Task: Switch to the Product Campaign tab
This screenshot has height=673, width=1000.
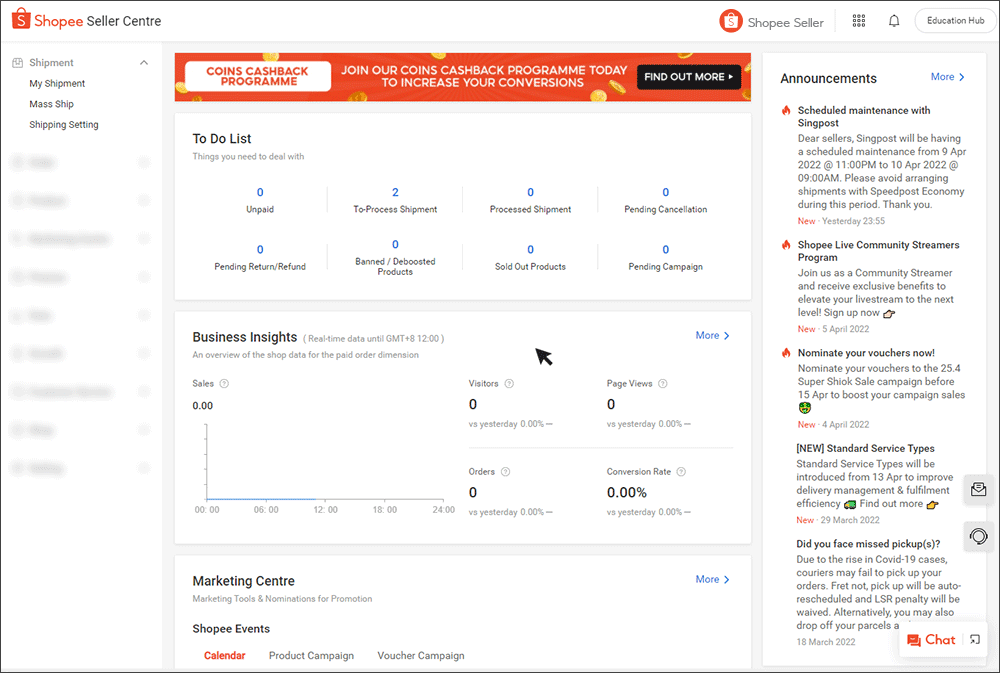Action: 311,655
